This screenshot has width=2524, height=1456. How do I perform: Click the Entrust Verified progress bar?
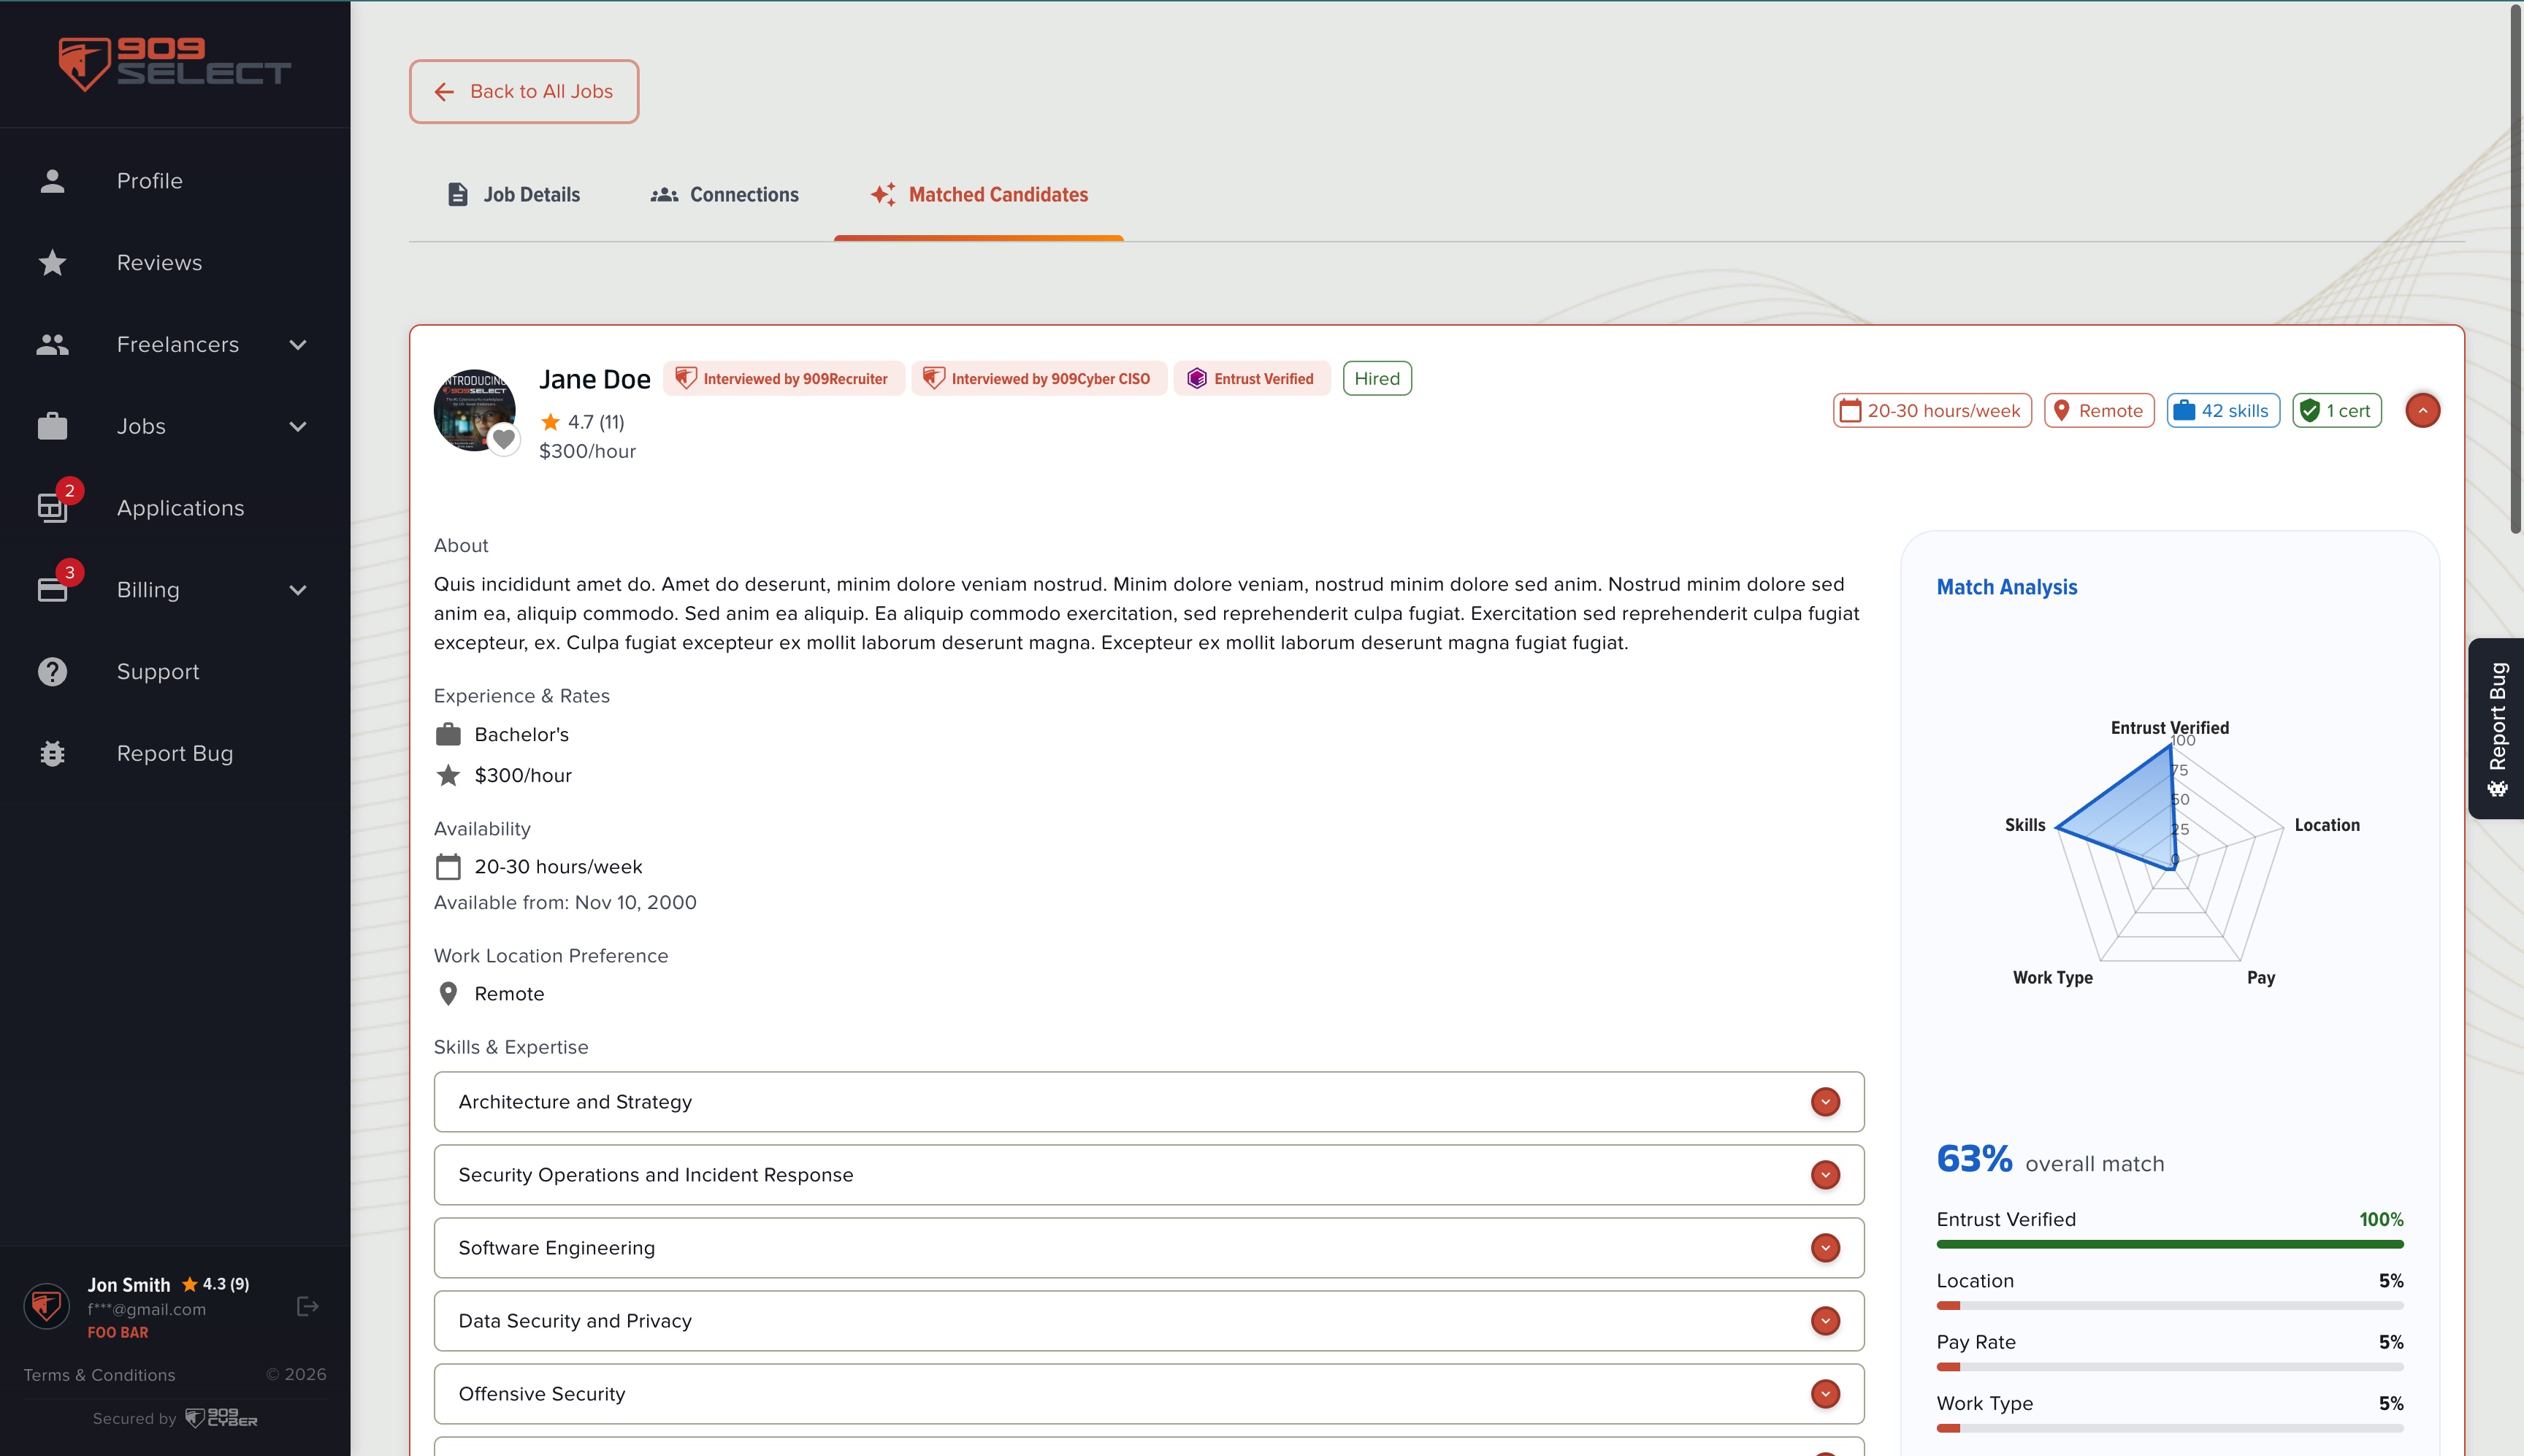point(2170,1243)
